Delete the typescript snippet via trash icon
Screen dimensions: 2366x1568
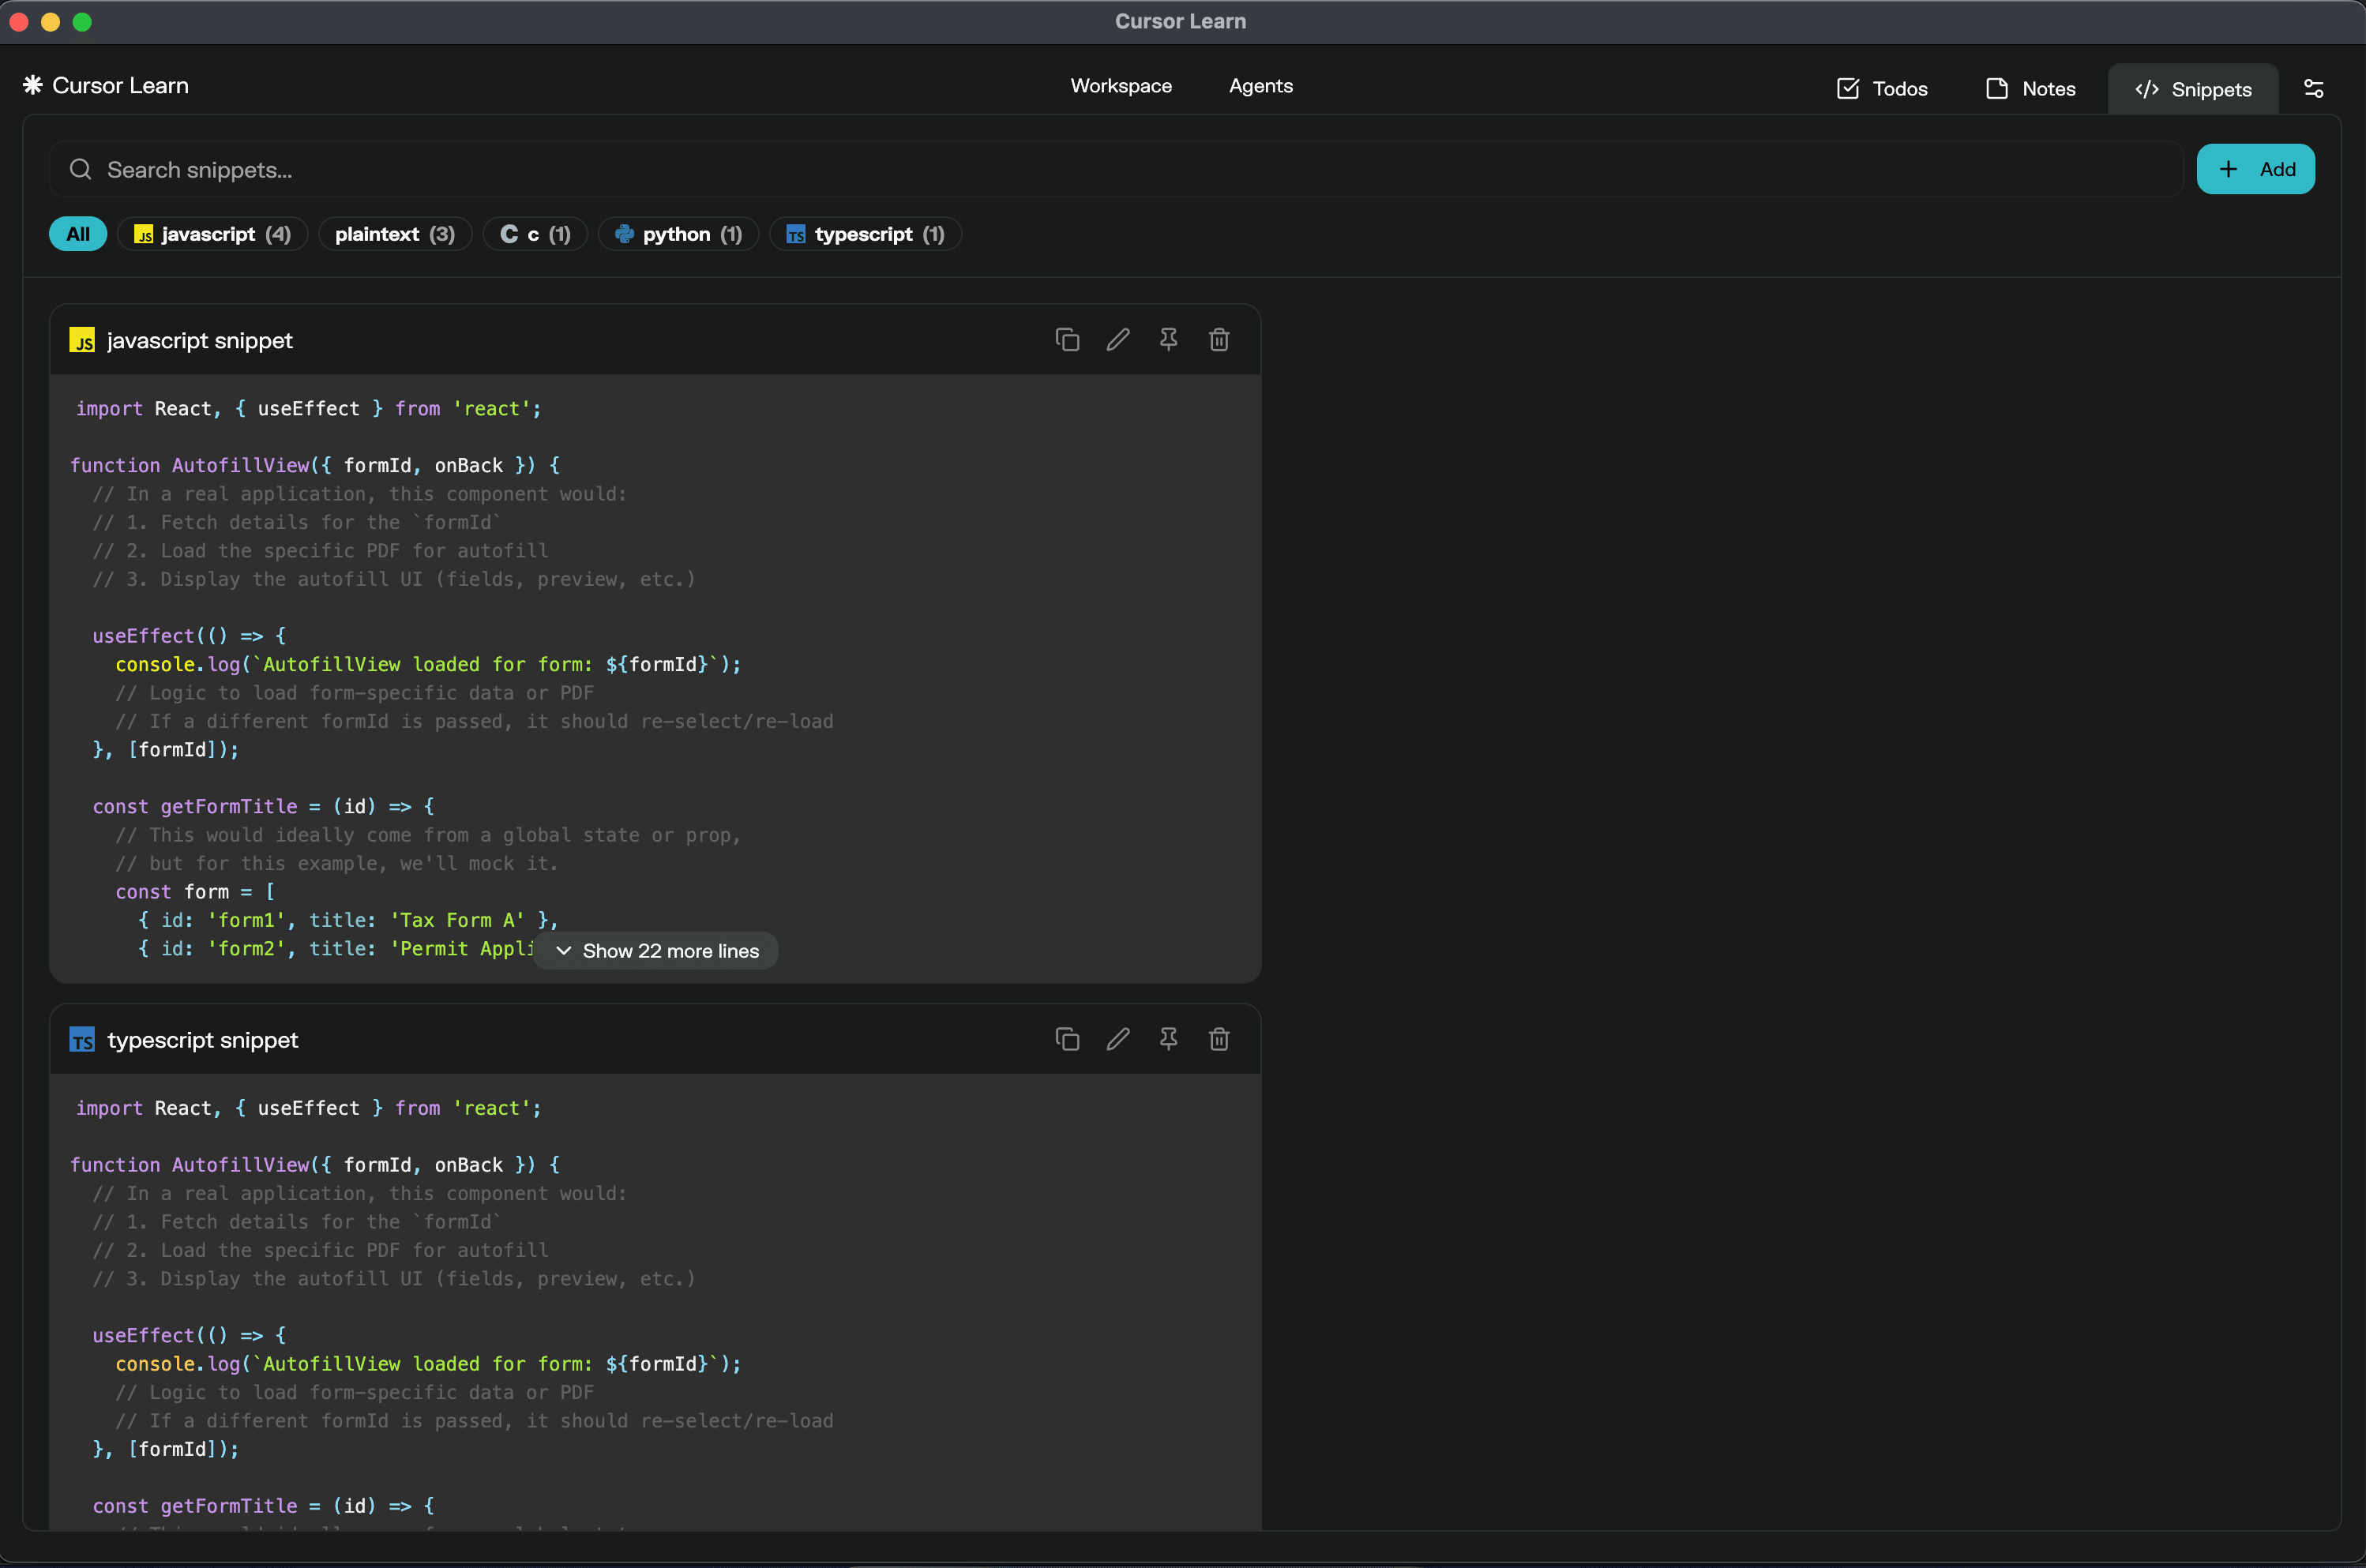[x=1219, y=1039]
